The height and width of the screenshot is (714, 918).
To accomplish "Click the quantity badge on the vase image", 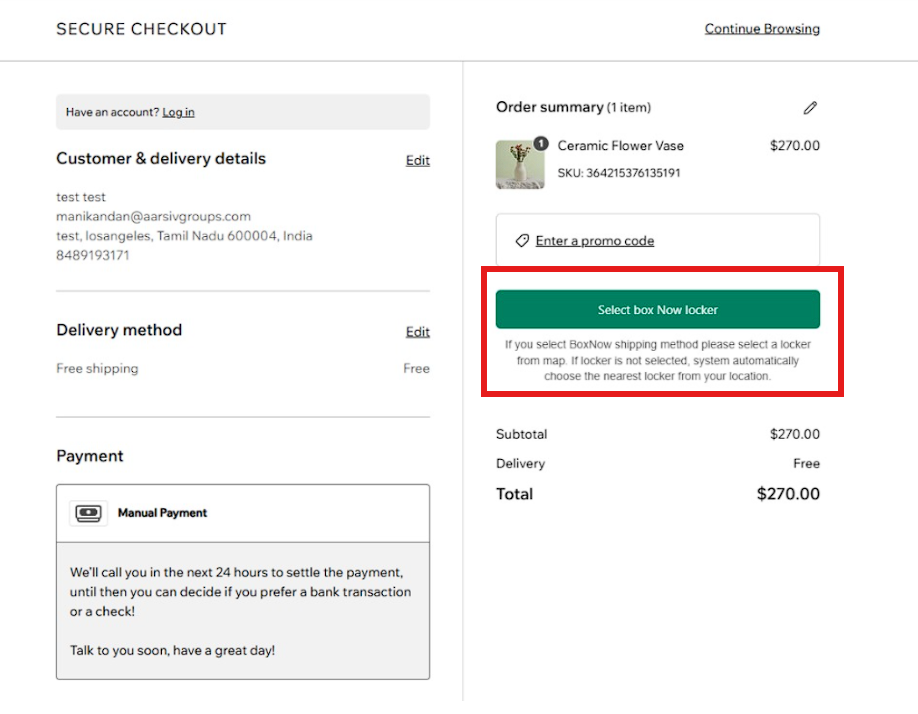I will [x=540, y=143].
